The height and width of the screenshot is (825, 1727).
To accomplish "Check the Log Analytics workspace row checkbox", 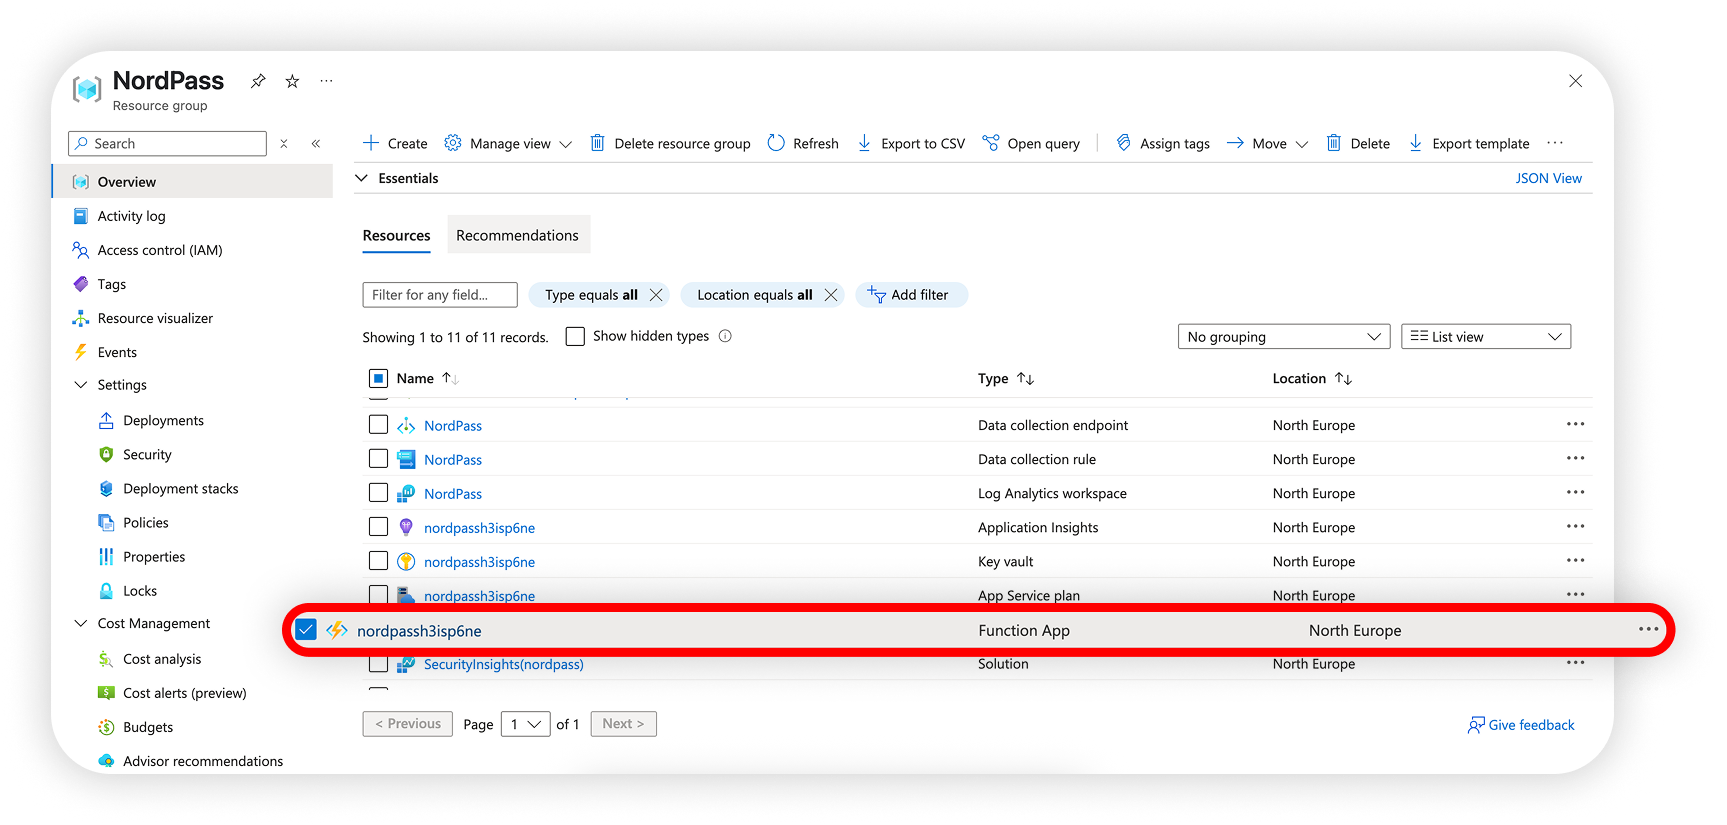I will point(378,493).
